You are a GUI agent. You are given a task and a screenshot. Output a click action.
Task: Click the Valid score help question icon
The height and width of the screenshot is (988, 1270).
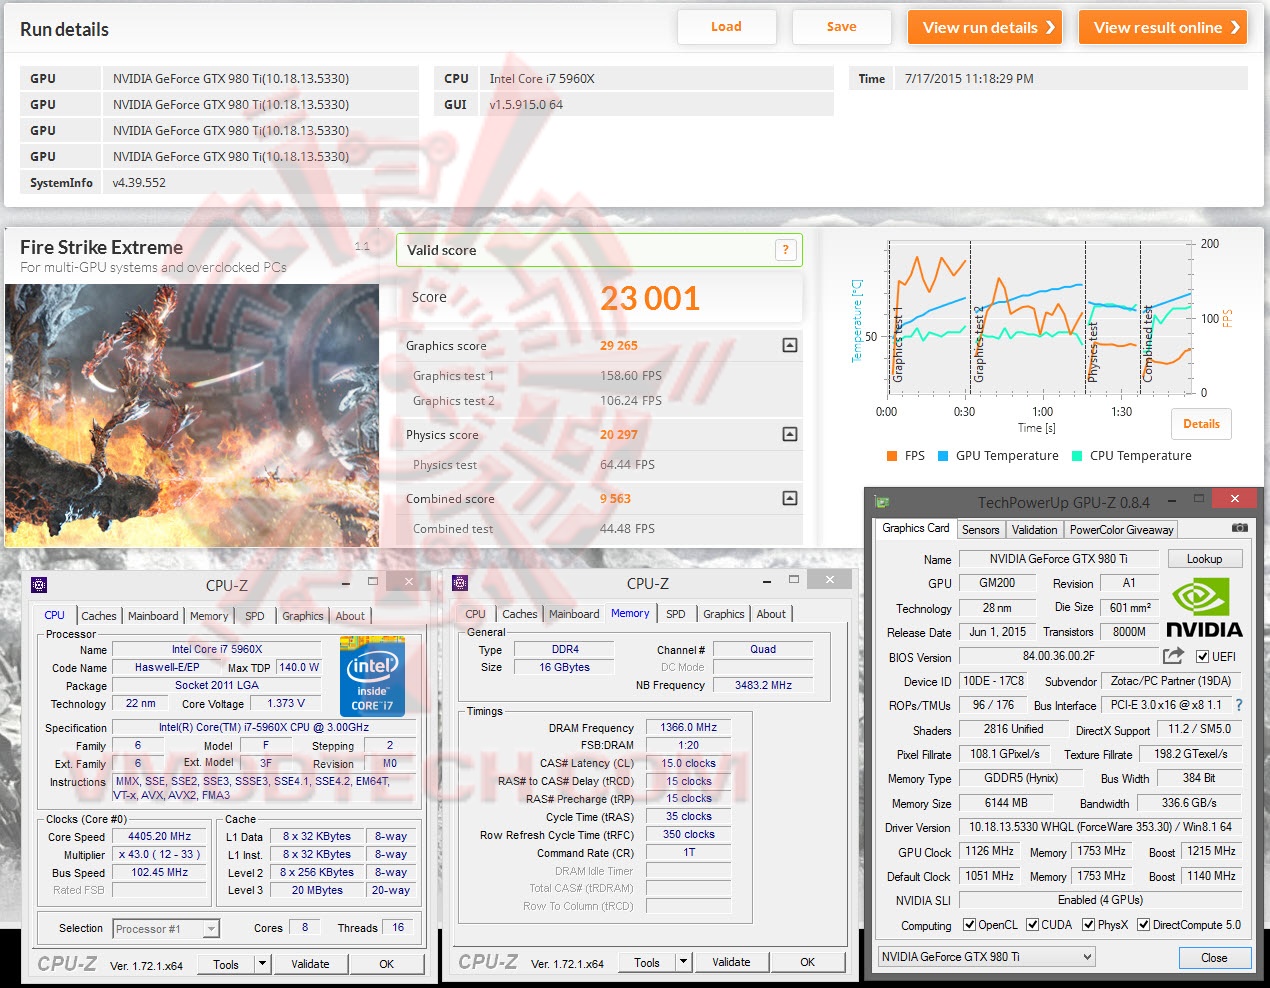(x=786, y=250)
